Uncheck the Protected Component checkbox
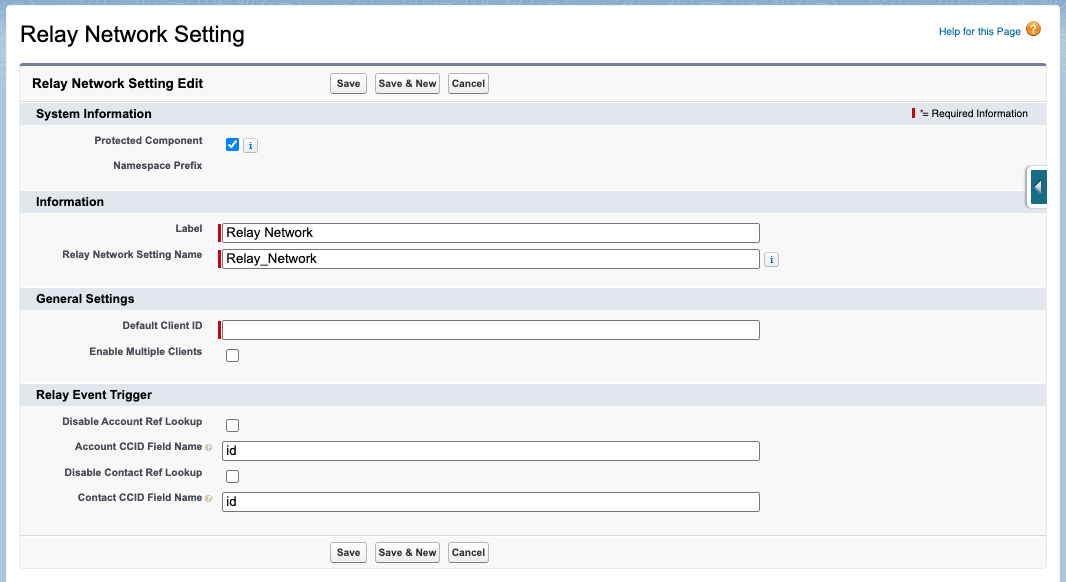Screen dimensions: 1066x582 click(x=233, y=145)
